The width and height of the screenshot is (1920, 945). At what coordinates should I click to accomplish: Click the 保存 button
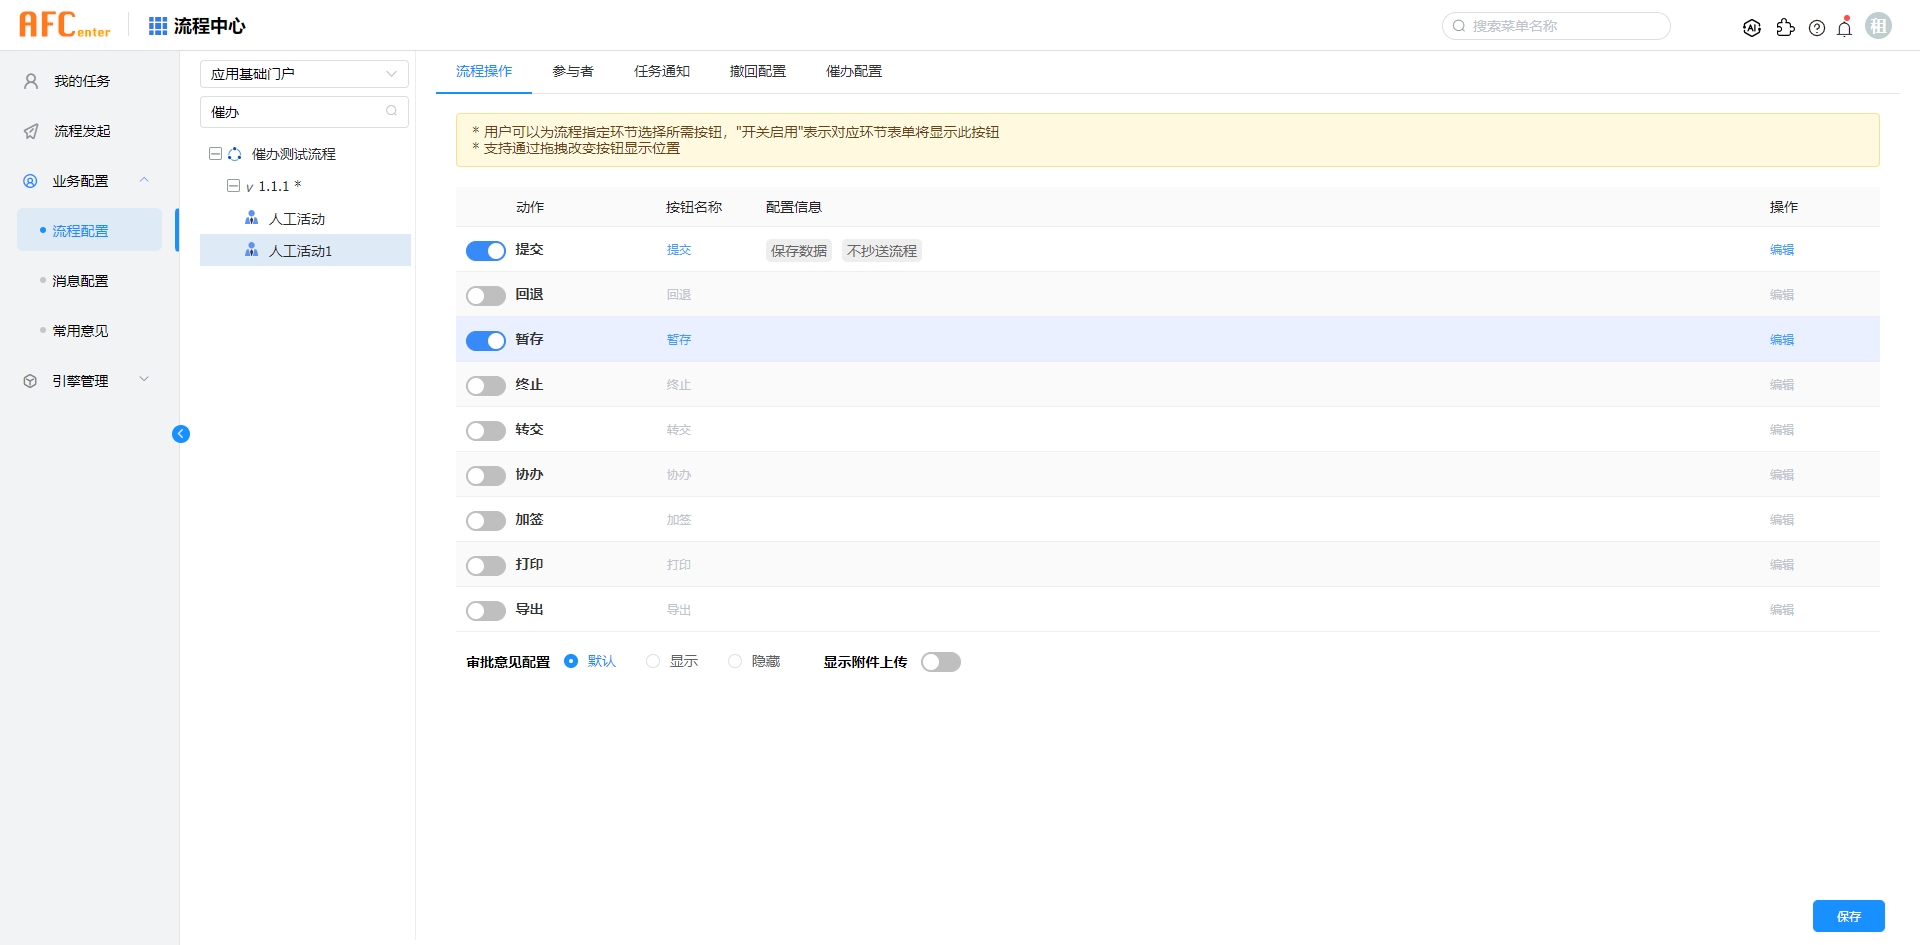(x=1848, y=916)
